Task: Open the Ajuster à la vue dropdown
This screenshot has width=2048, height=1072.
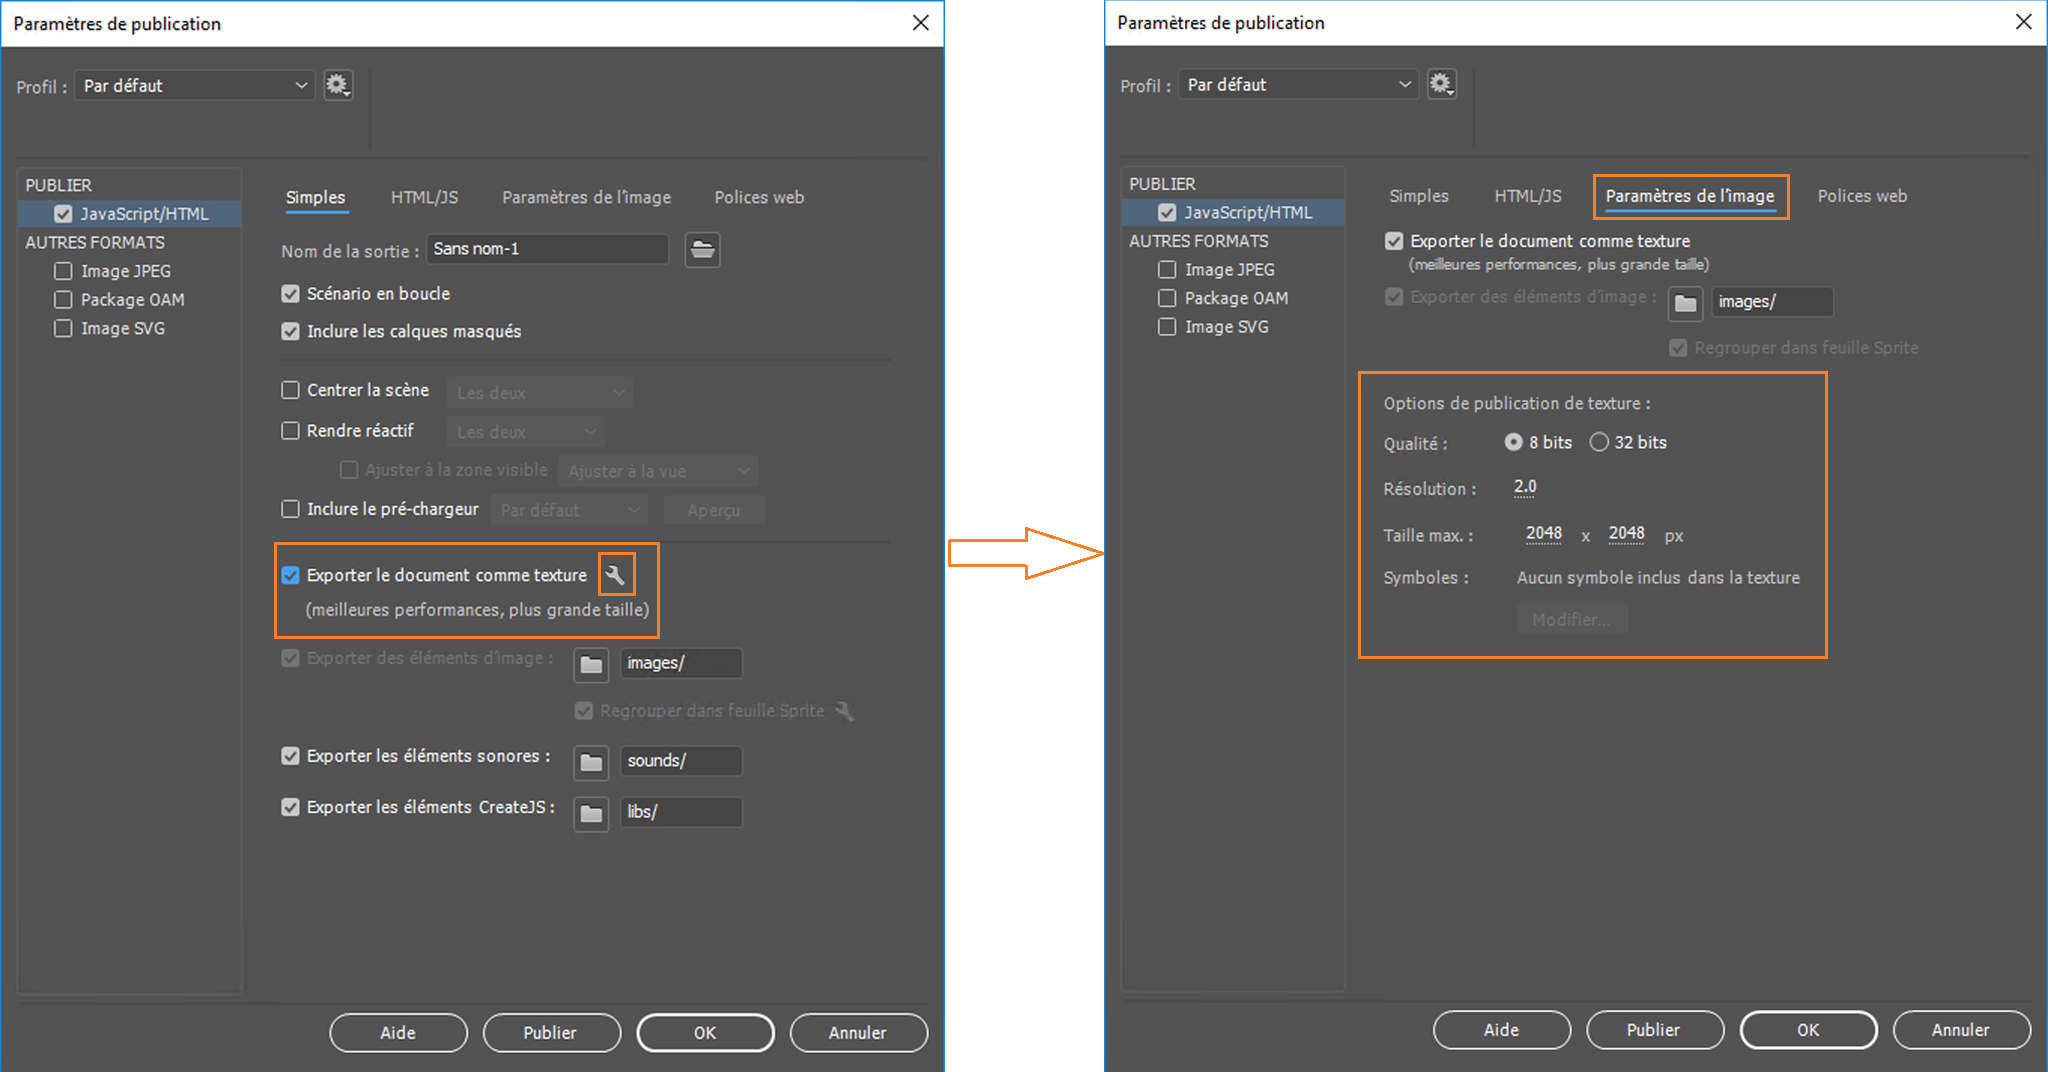Action: [x=658, y=471]
